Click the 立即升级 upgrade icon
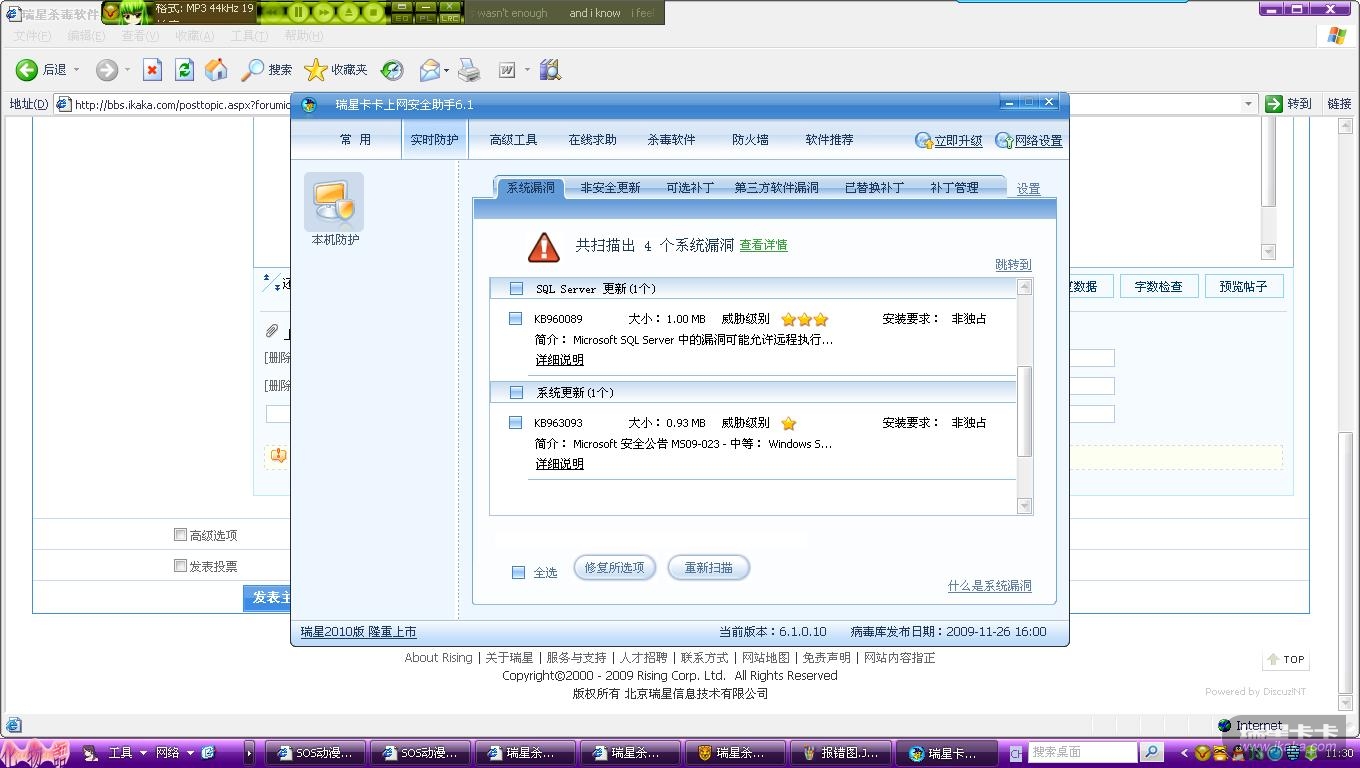 924,141
